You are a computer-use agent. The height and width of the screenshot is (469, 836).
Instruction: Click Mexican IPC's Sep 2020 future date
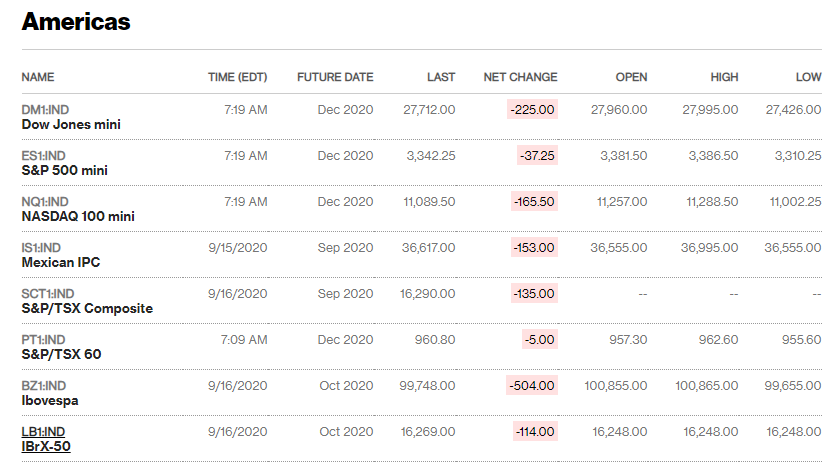[x=345, y=248]
